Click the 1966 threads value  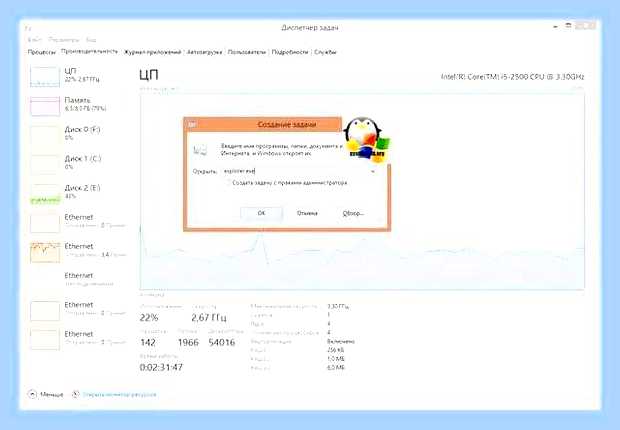coord(188,343)
